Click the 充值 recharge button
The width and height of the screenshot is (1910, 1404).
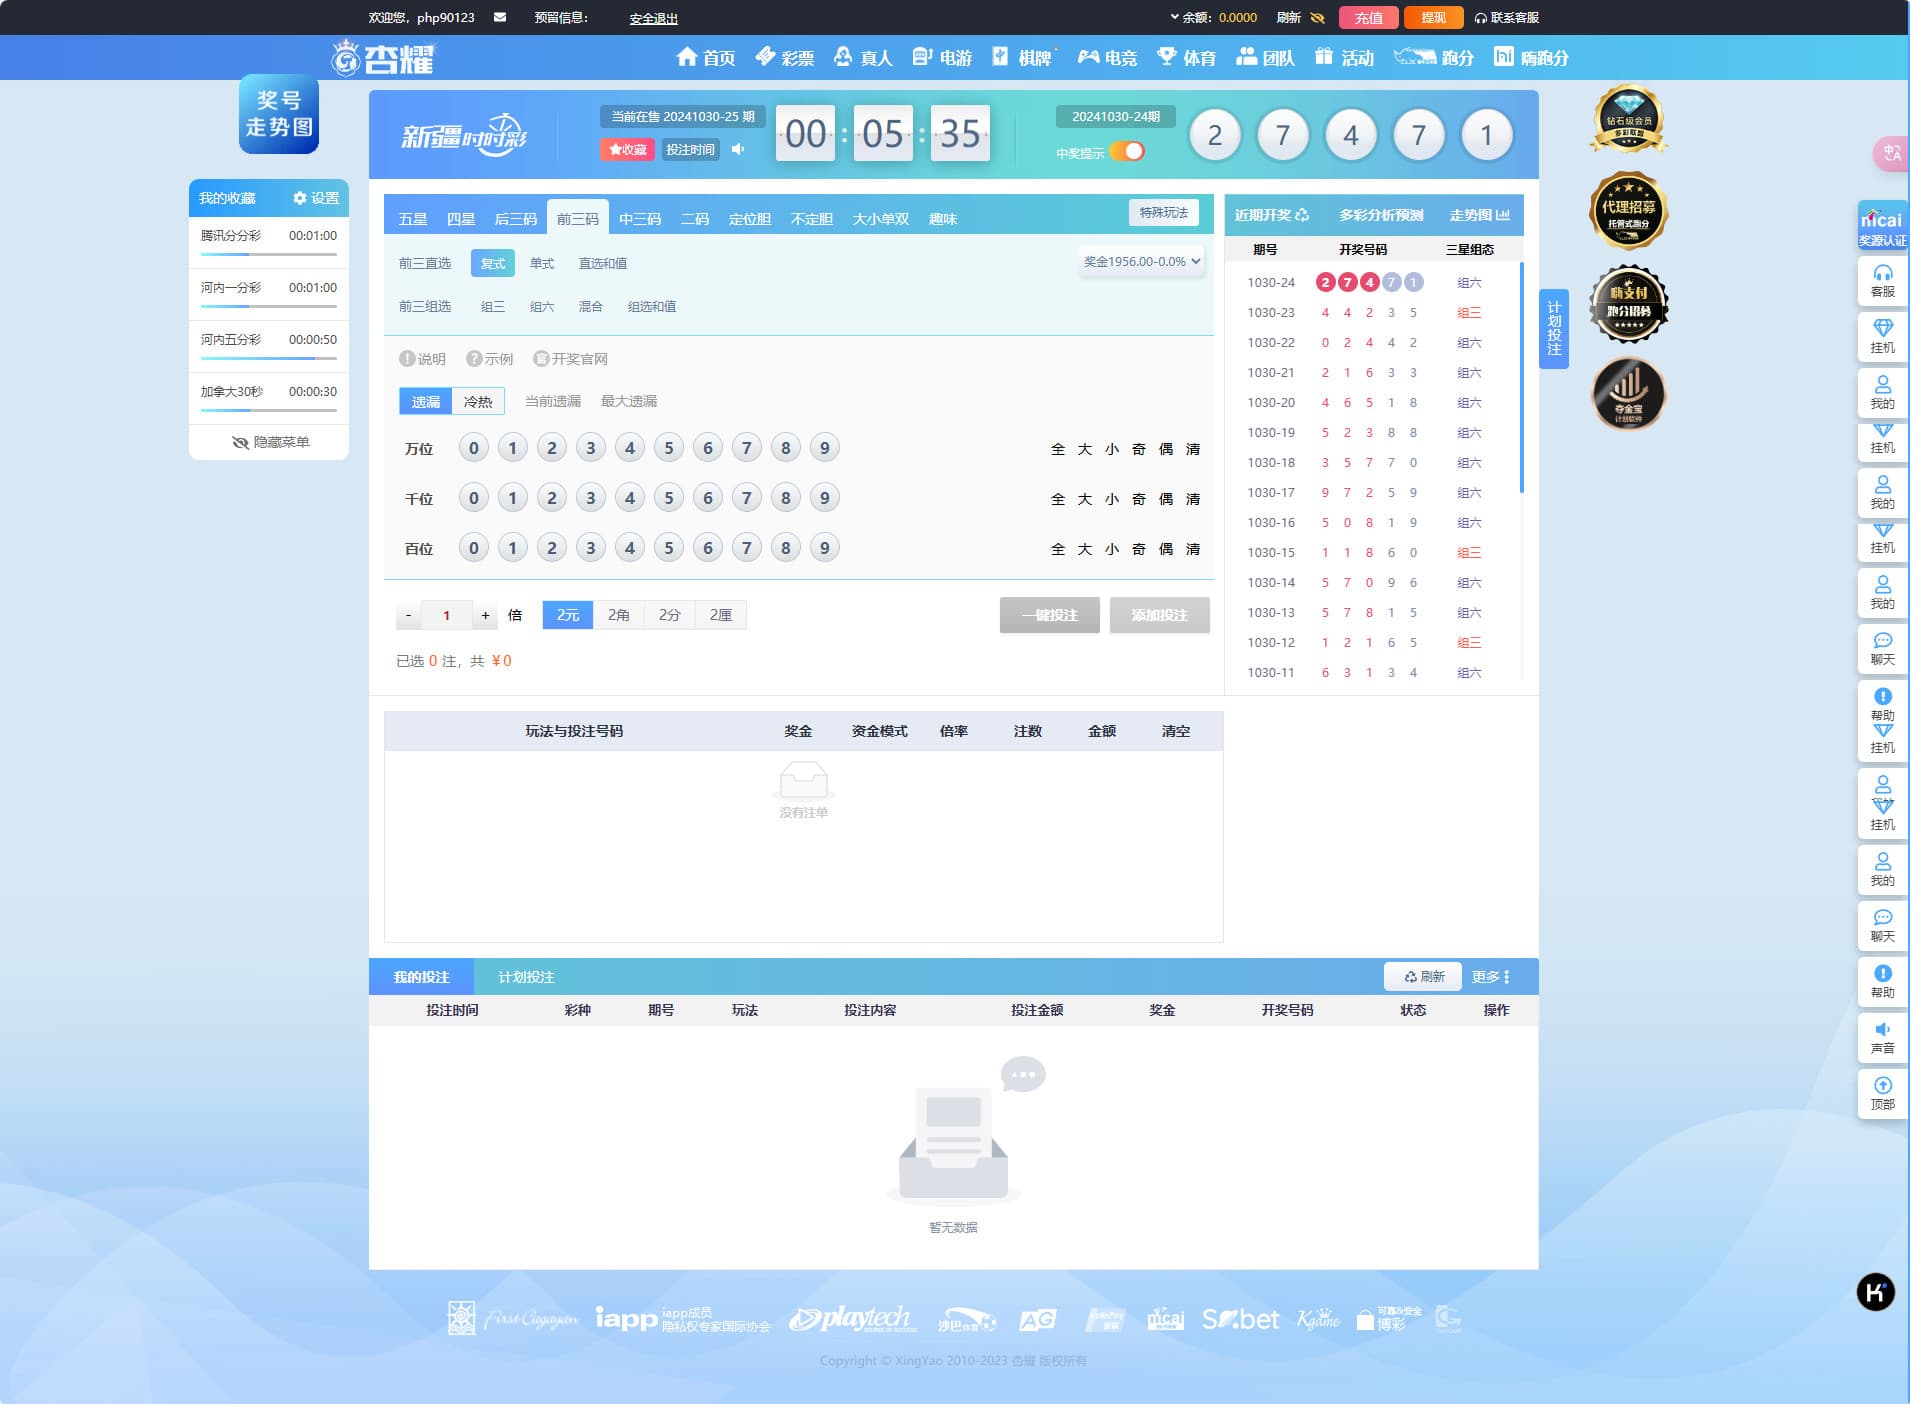click(x=1367, y=18)
